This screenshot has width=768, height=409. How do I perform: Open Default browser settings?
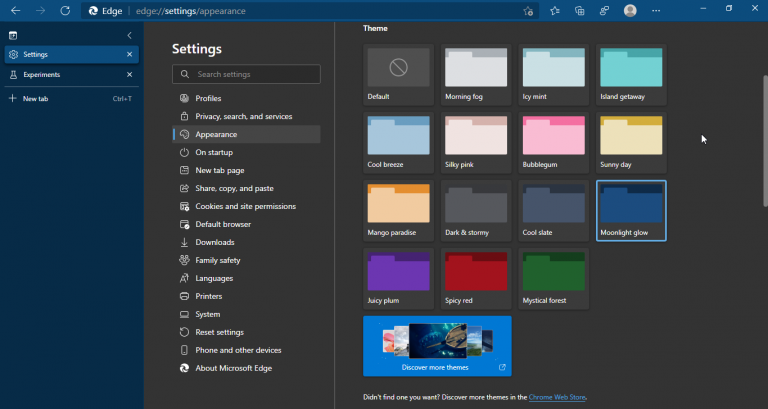coord(246,224)
